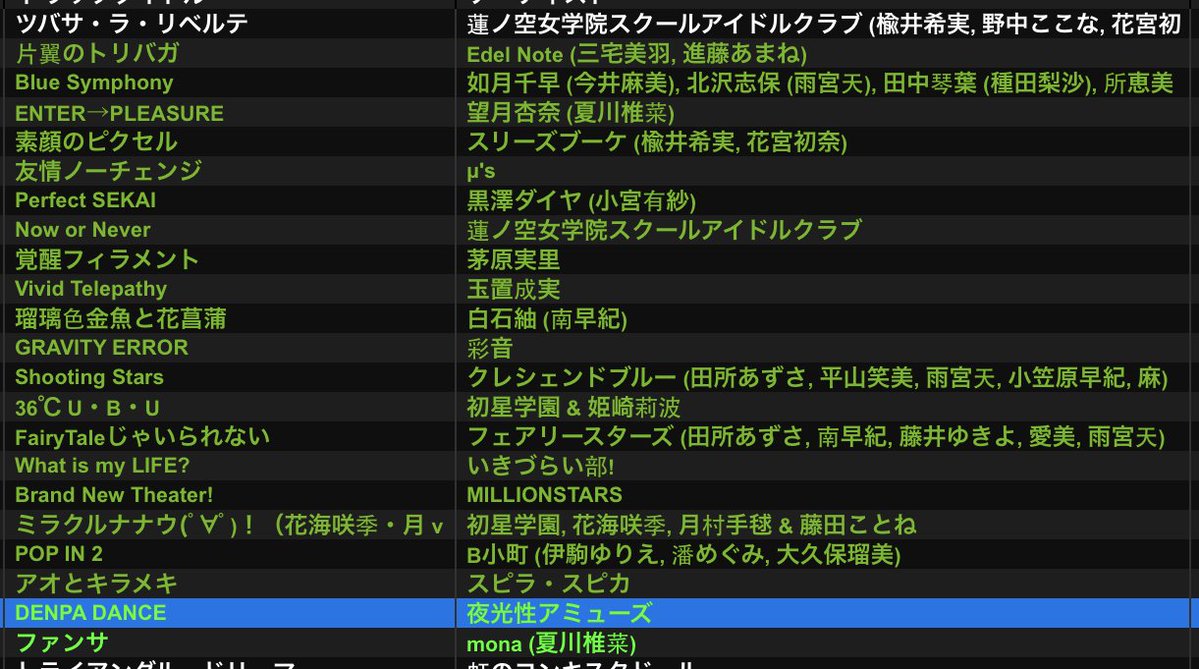This screenshot has width=1199, height=669.
Task: Click the フェアリースターズ artist cell
Action: pyautogui.click(x=816, y=437)
